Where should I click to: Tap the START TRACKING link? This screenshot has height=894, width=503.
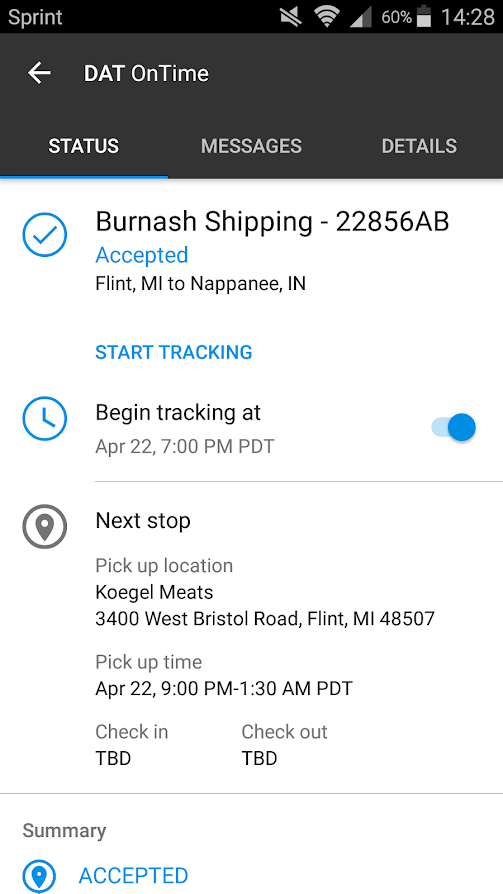click(x=173, y=352)
